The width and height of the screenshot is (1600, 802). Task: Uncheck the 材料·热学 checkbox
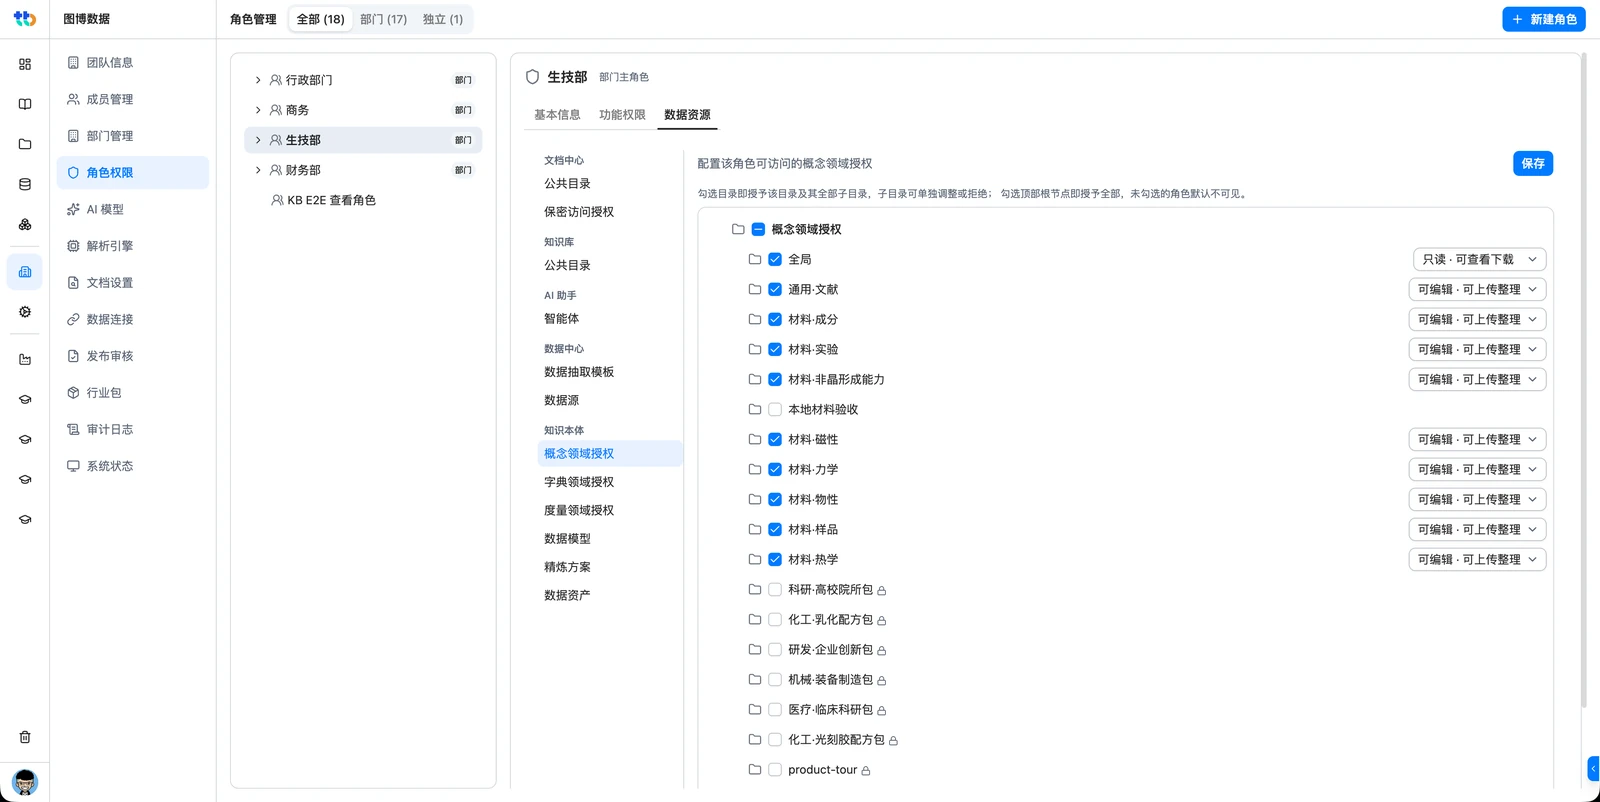775,559
